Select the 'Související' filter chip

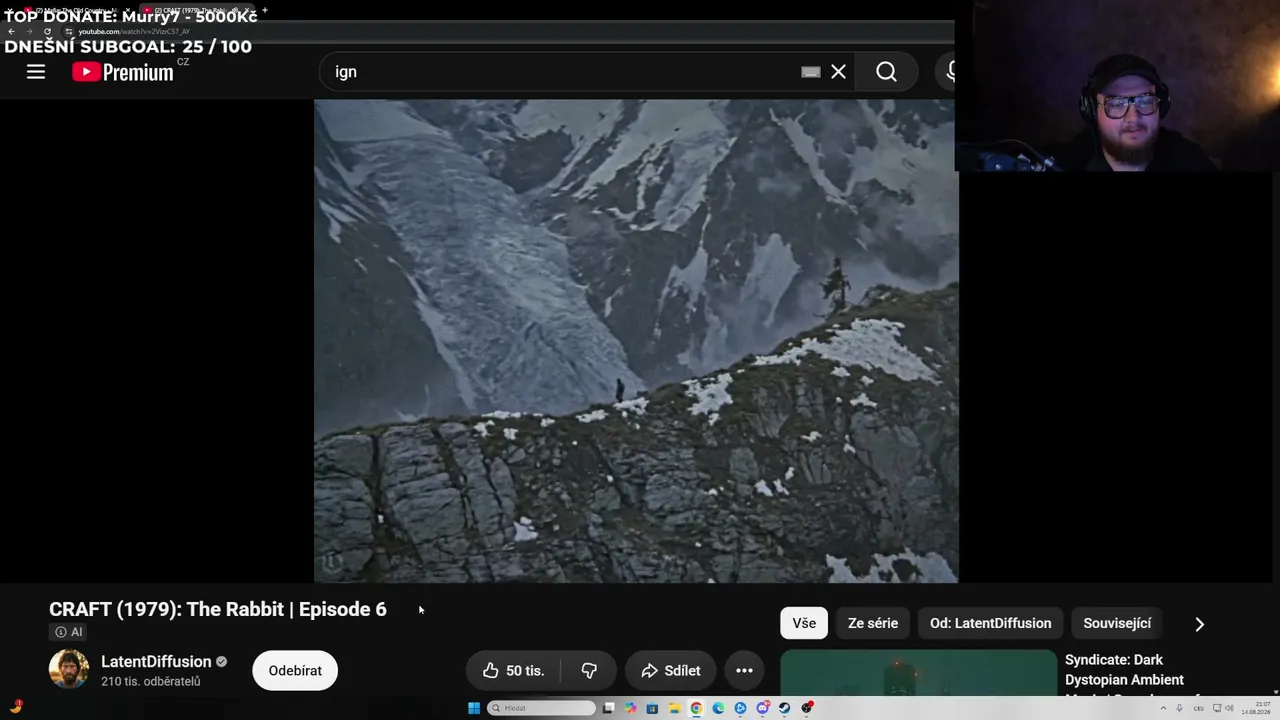(x=1117, y=623)
